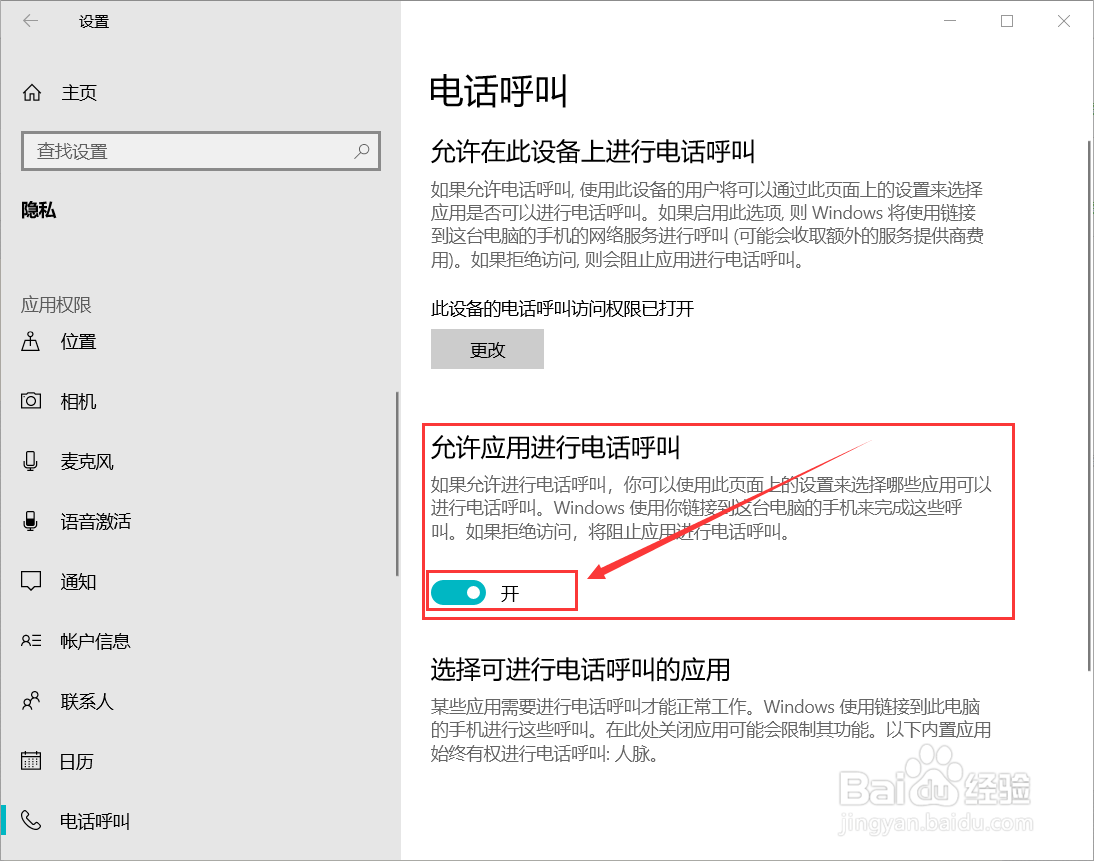The image size is (1094, 861).
Task: Select the 位置 (Location) privacy icon
Action: coord(31,341)
